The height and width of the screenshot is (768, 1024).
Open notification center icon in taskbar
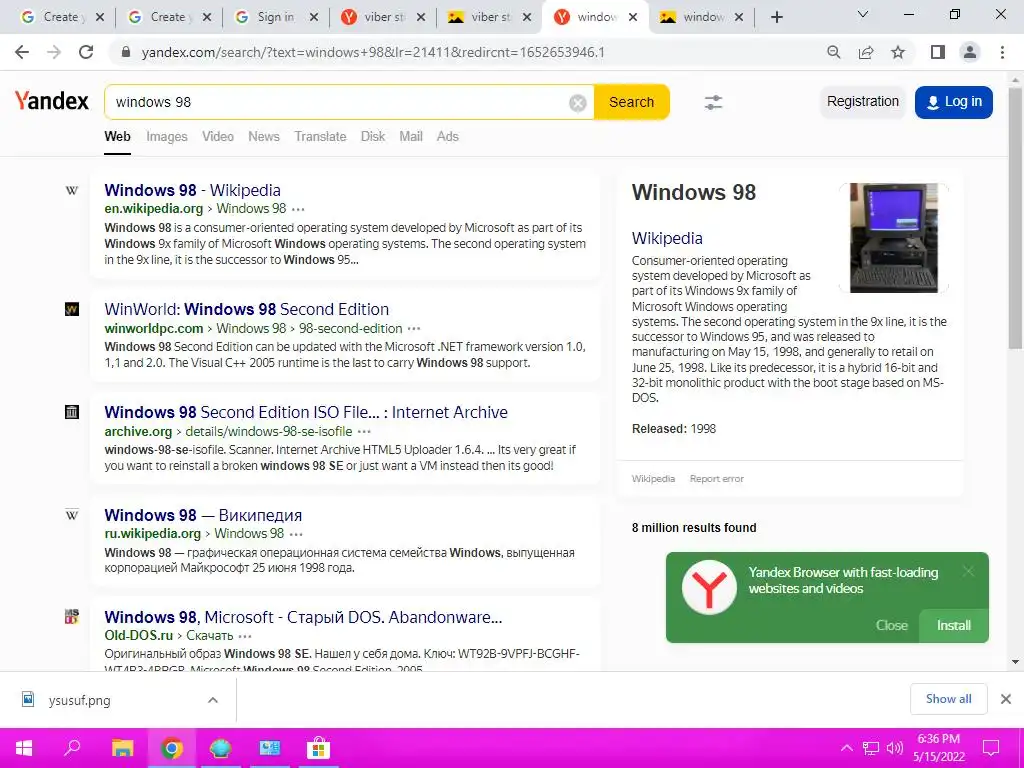(991, 748)
